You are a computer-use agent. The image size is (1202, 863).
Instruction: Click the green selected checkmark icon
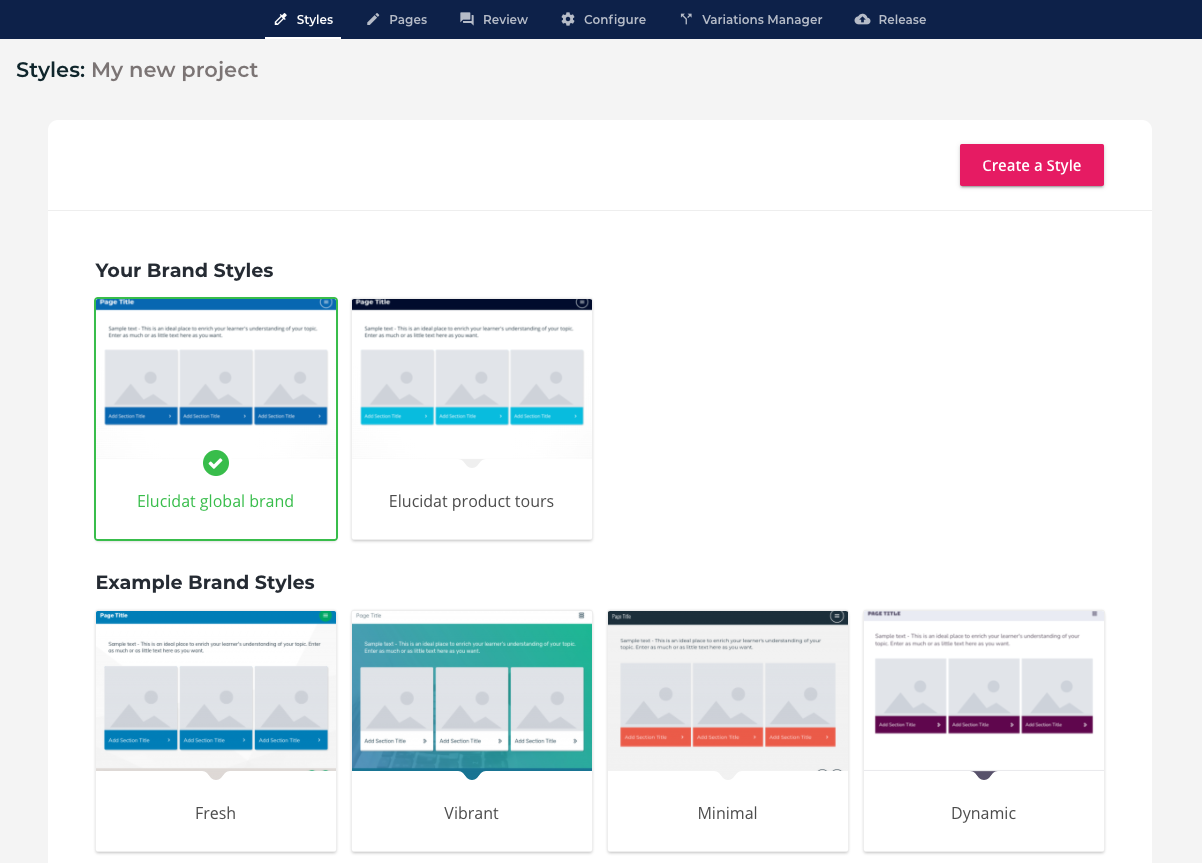(x=216, y=463)
